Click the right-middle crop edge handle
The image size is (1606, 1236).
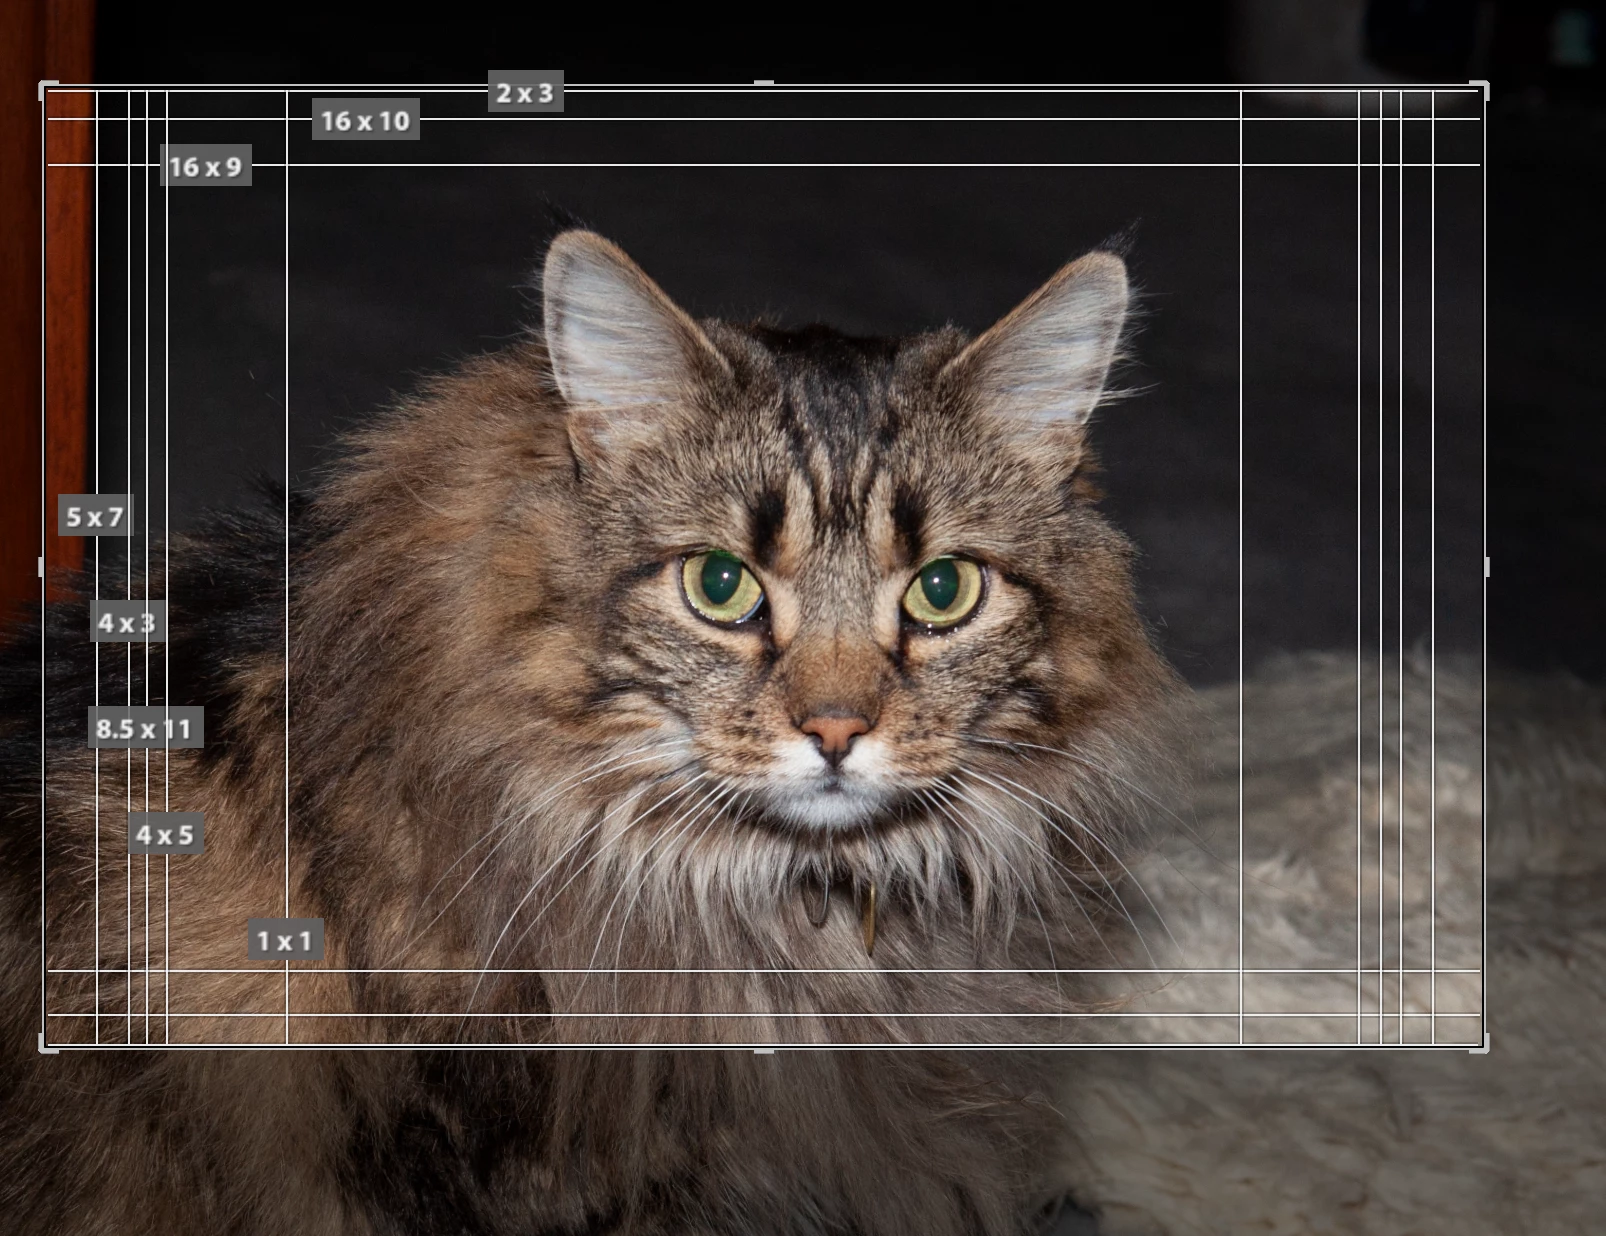click(1486, 567)
